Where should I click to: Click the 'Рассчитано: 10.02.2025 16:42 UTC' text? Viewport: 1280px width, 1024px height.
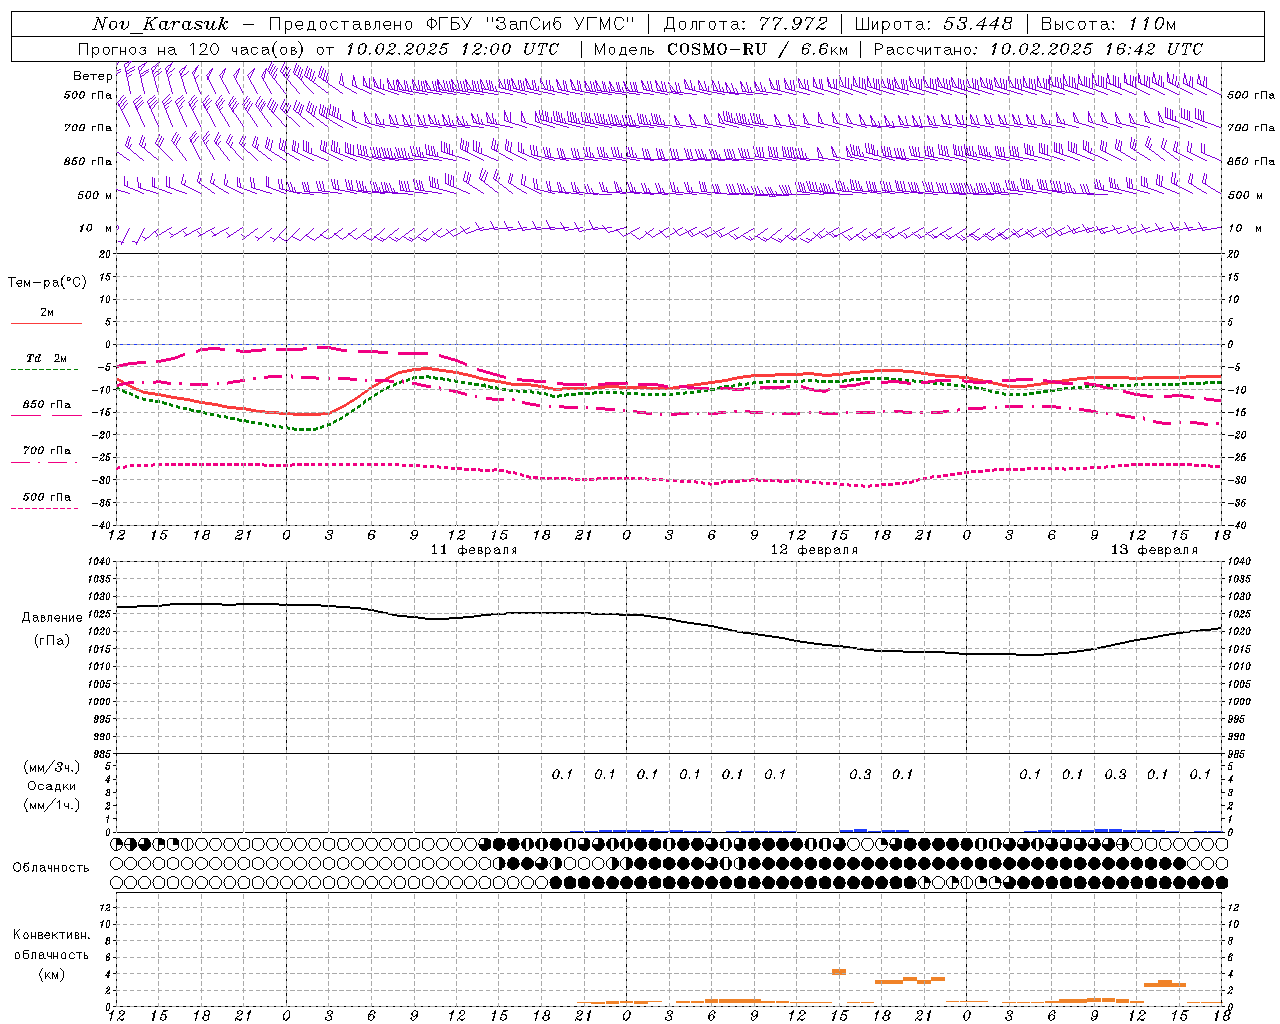click(x=1038, y=49)
